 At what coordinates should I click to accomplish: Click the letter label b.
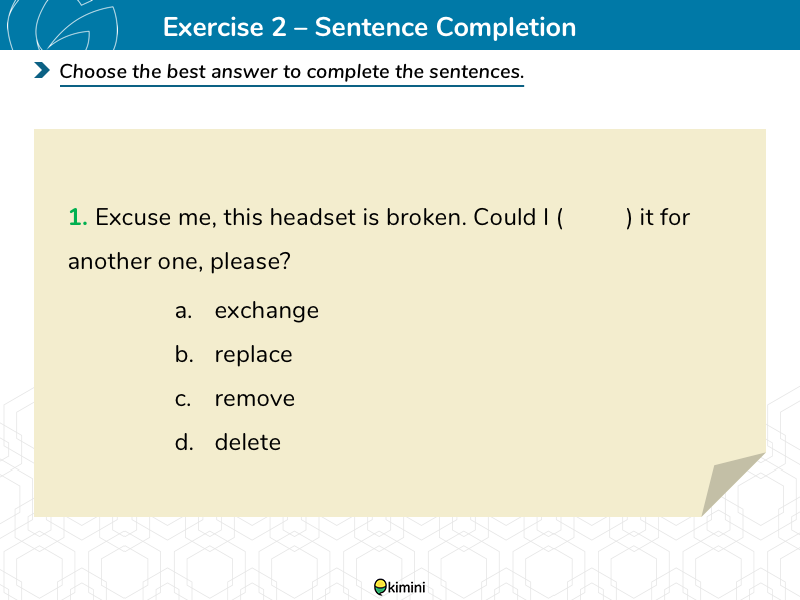pyautogui.click(x=184, y=355)
